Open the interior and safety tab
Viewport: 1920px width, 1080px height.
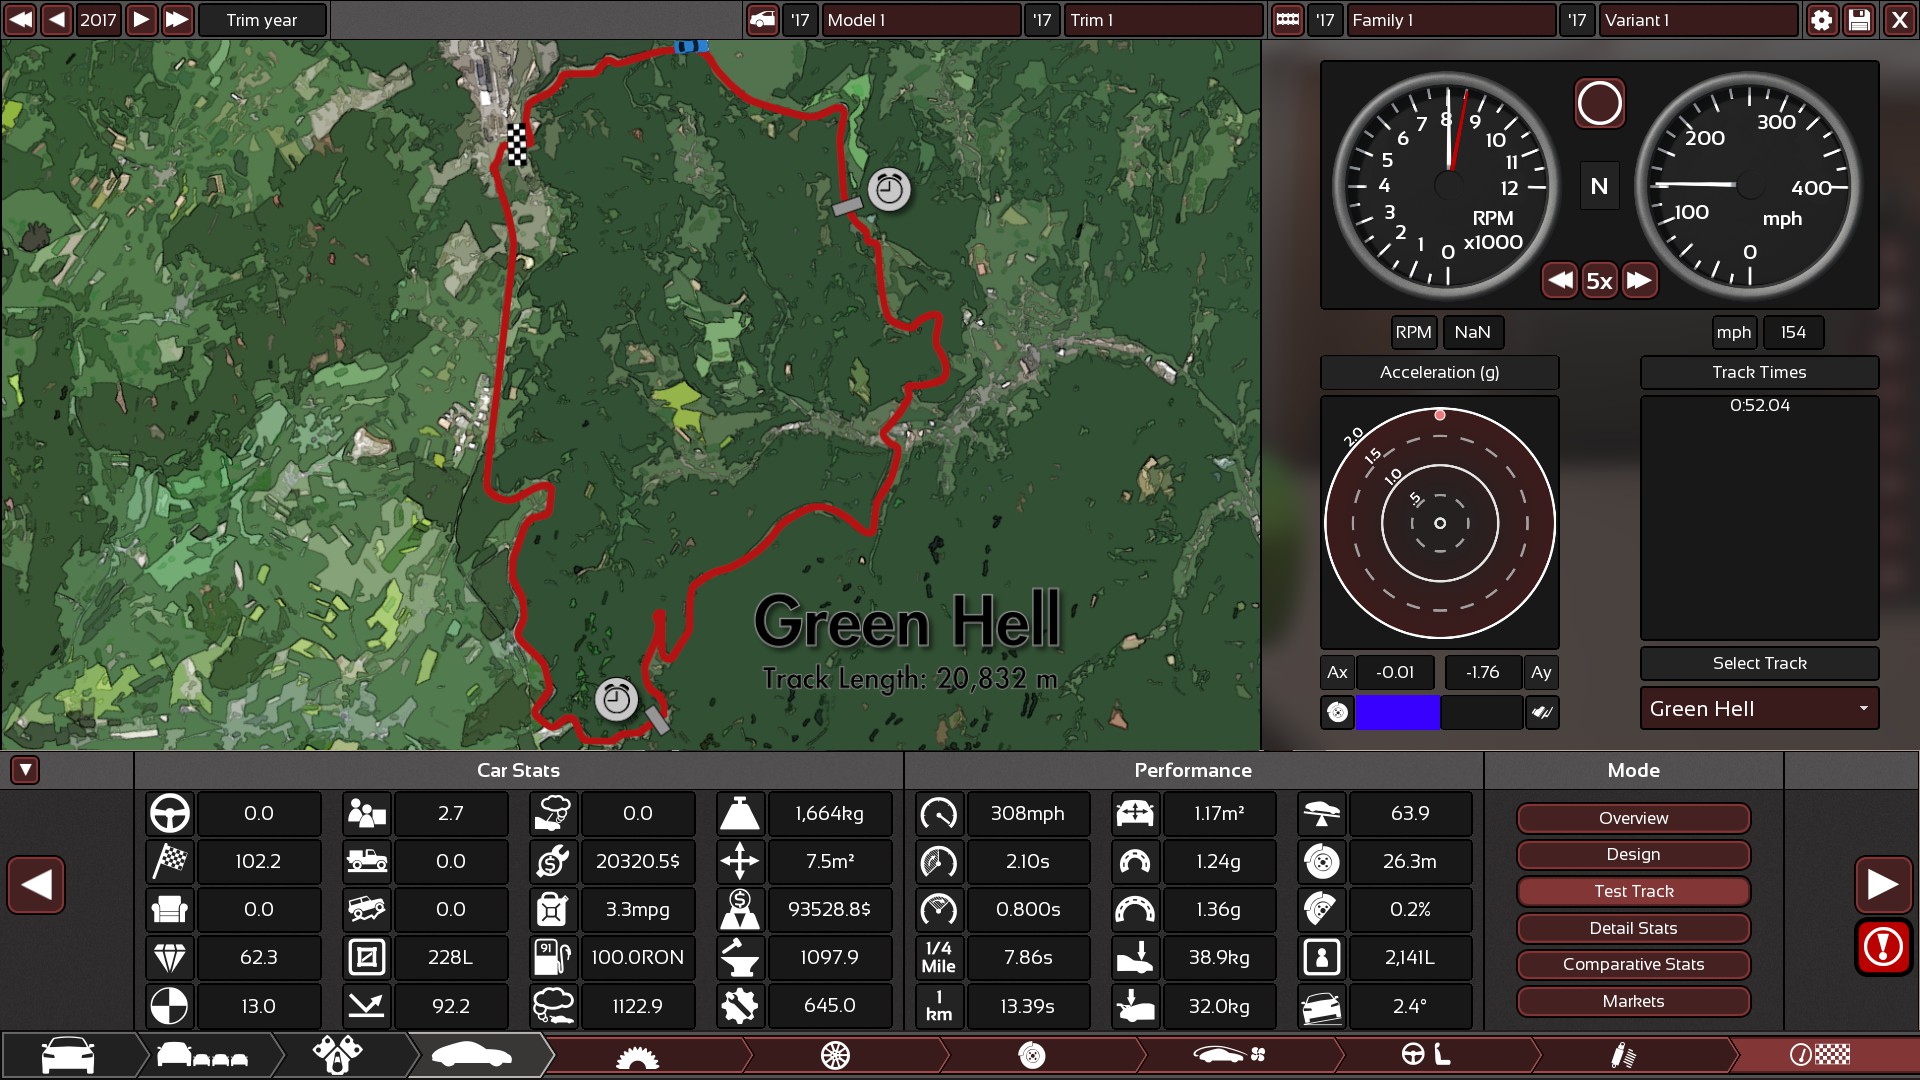[1425, 1055]
